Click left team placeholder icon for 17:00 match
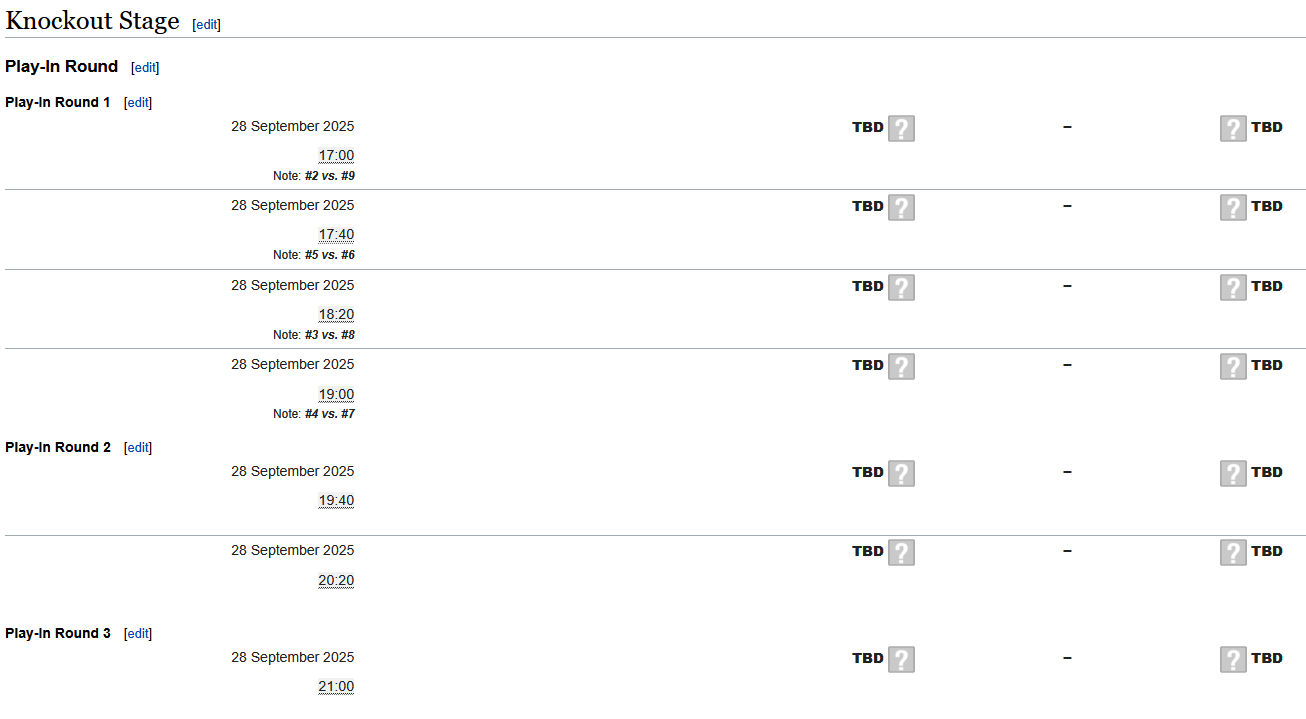 [x=901, y=128]
